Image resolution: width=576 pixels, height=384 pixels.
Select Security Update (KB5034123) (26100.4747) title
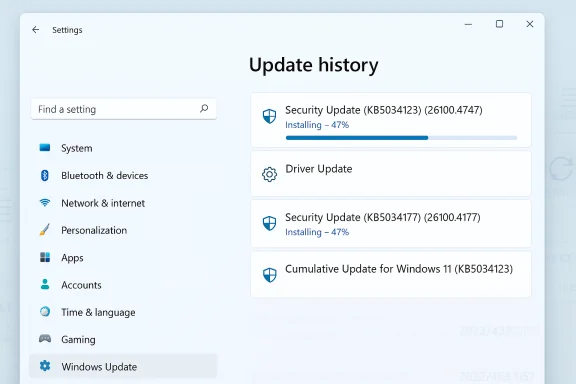(x=384, y=110)
